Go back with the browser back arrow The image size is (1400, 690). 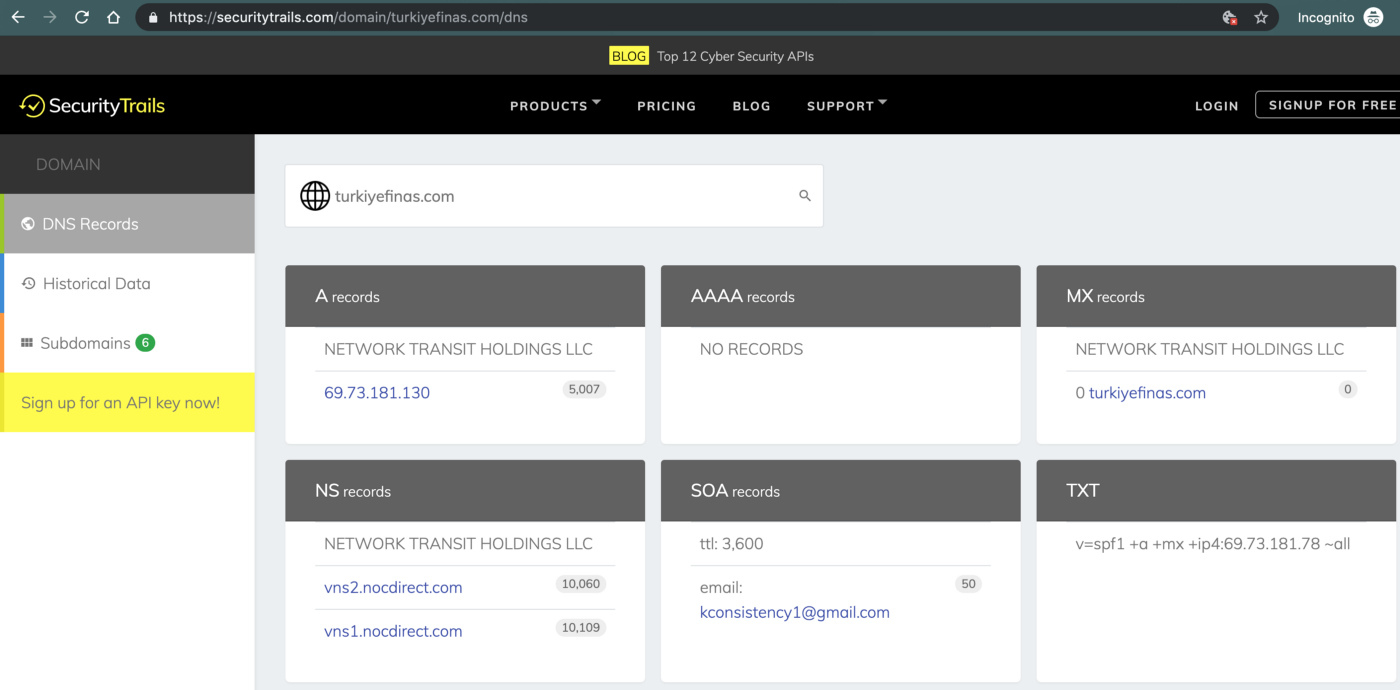(x=18, y=17)
